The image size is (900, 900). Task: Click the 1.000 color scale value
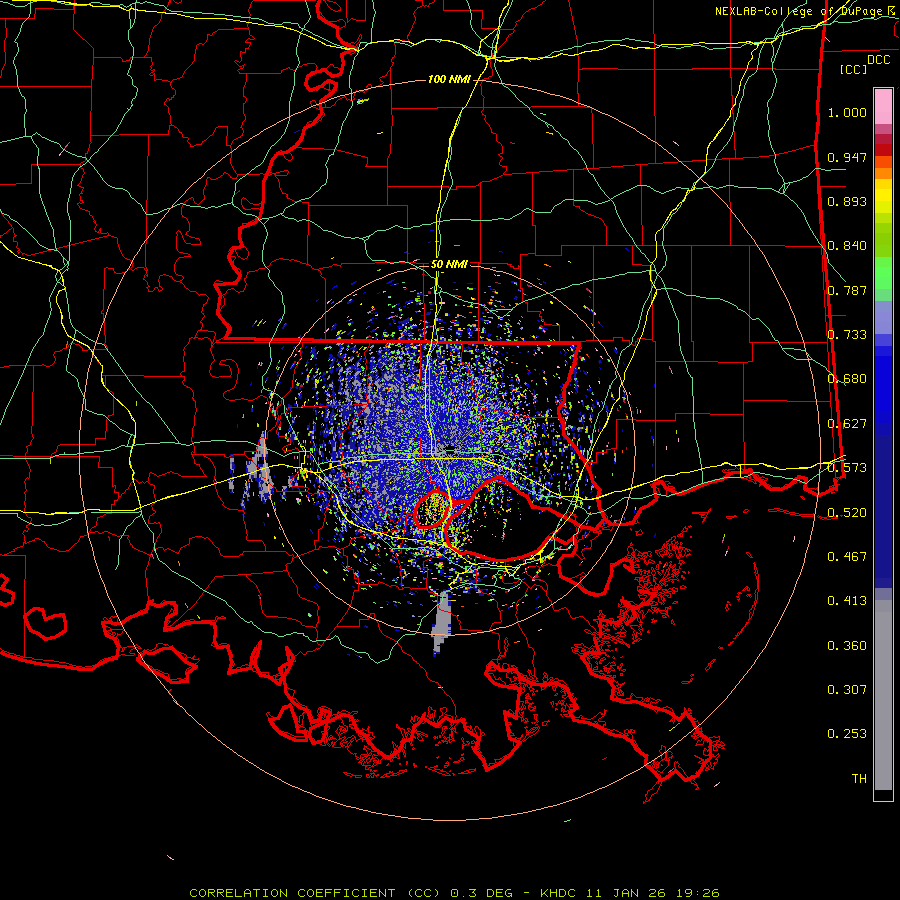tap(847, 112)
